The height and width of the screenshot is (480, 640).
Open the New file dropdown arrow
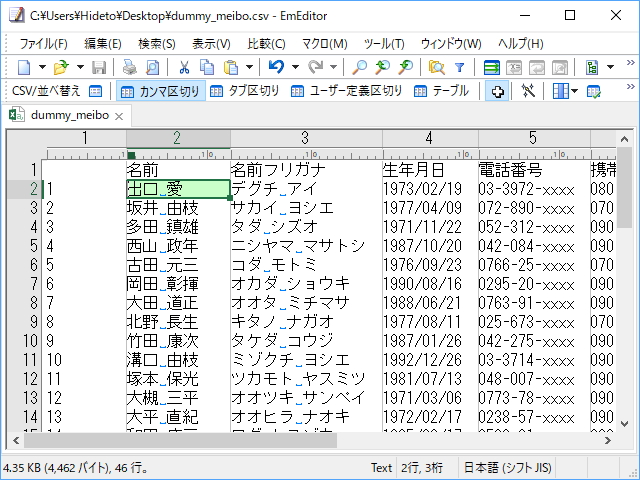coord(42,67)
